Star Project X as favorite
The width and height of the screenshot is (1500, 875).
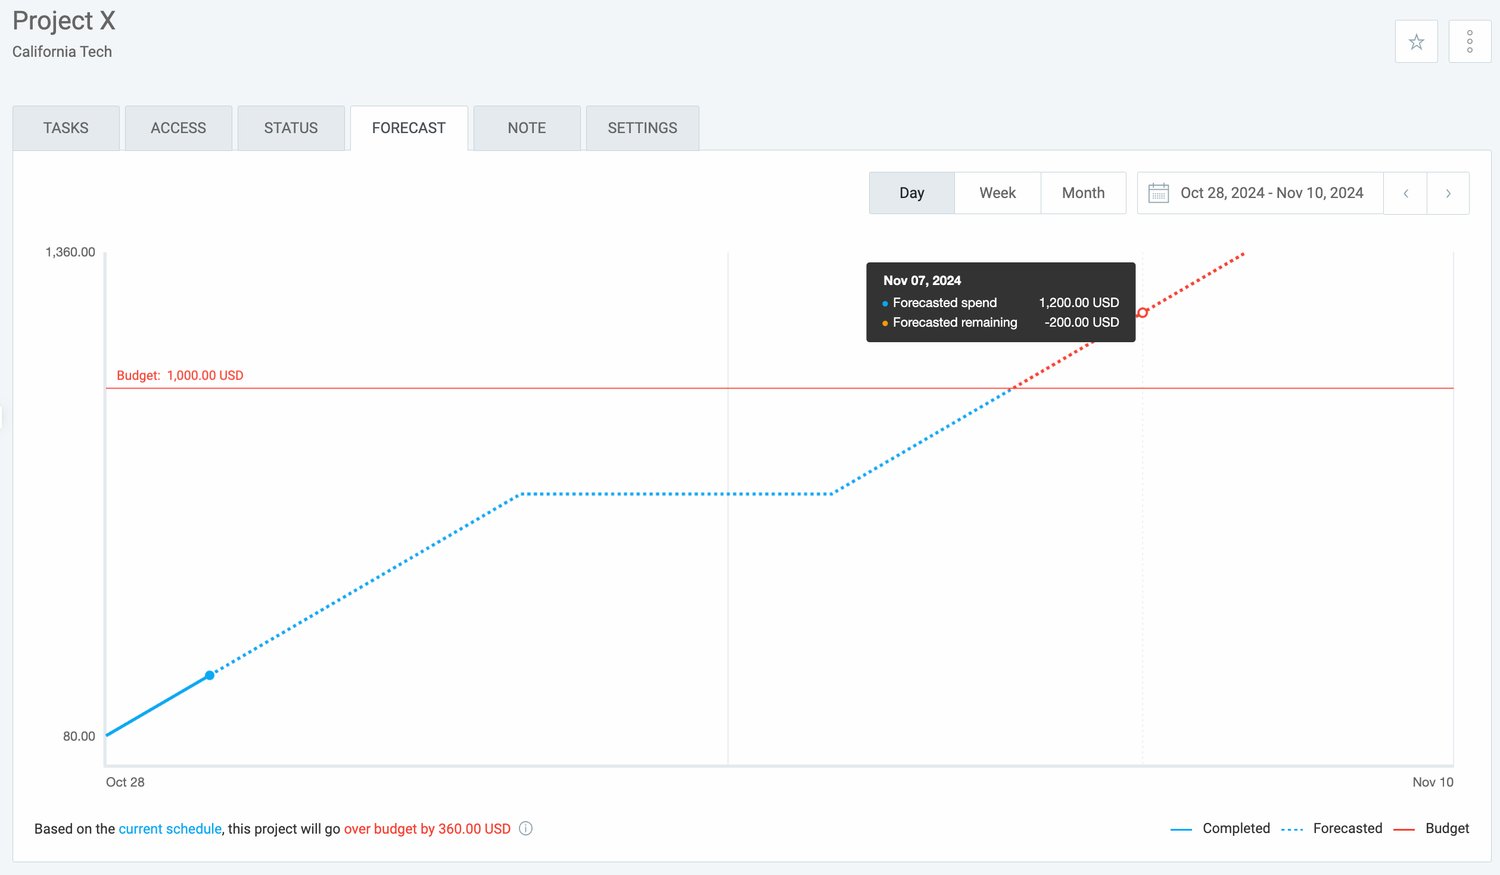(x=1416, y=42)
